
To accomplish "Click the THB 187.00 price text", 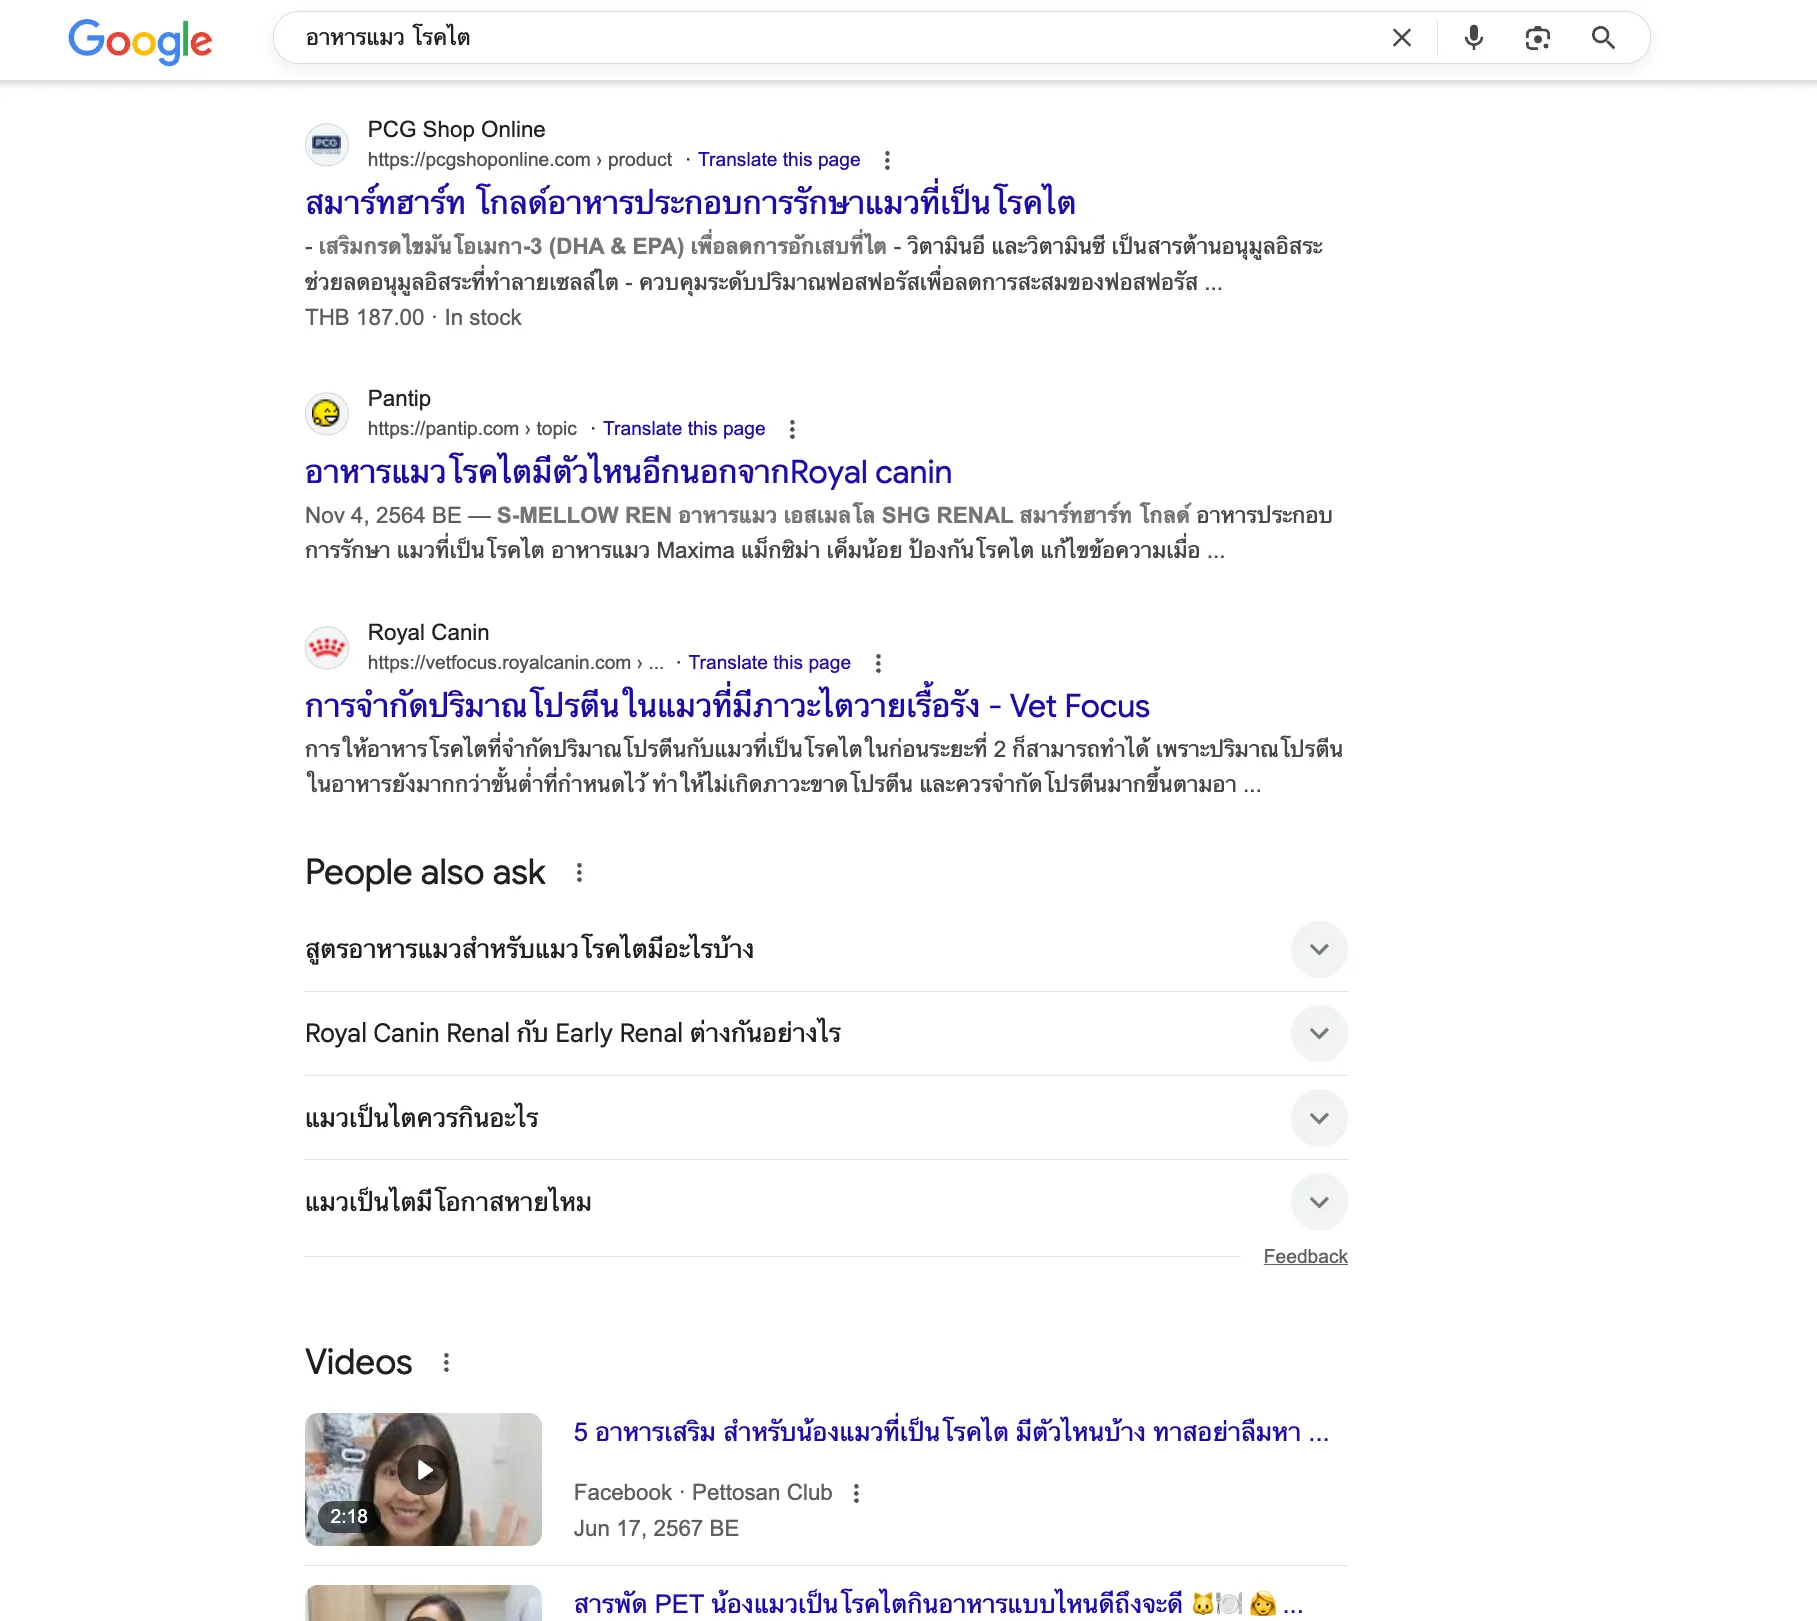I will pos(365,318).
